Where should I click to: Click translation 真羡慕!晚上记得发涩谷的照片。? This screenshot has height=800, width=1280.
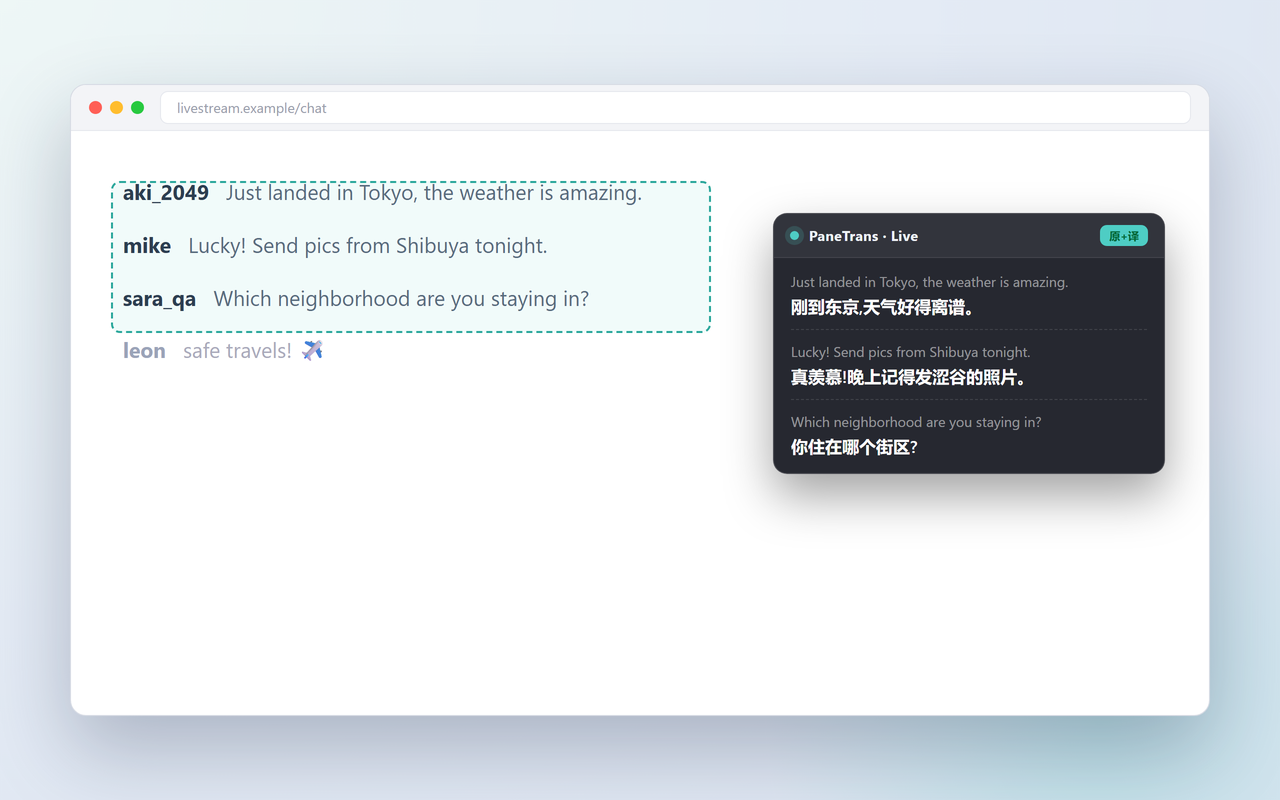click(x=909, y=377)
